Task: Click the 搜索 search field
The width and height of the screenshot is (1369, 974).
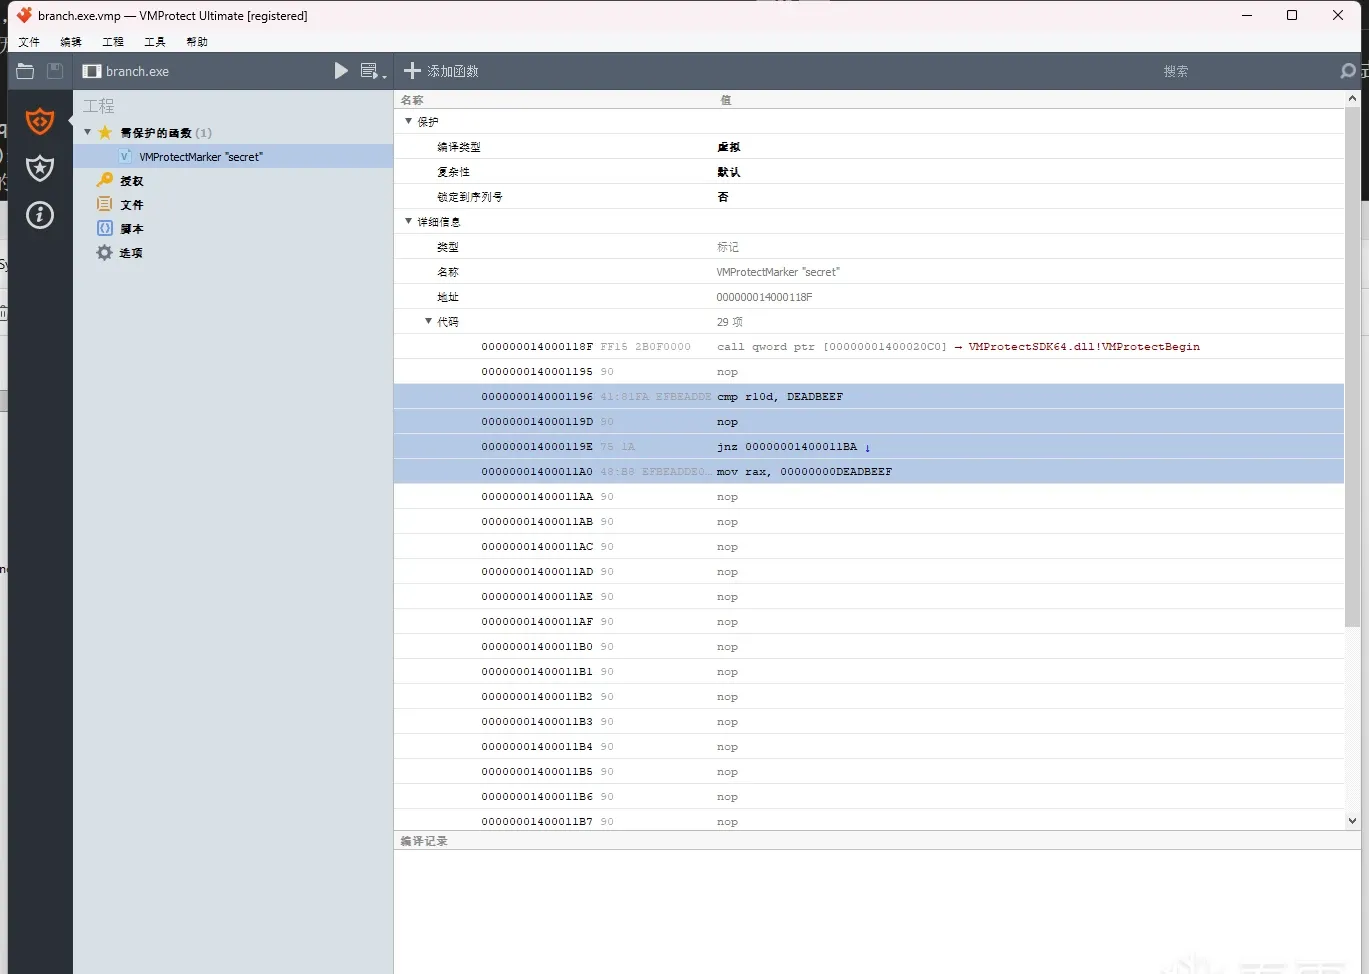Action: 1176,71
